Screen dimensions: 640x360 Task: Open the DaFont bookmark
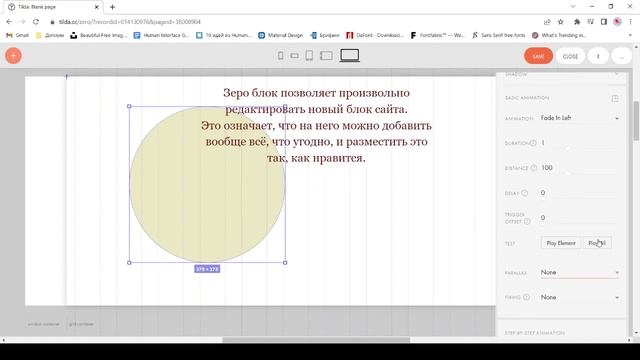click(x=375, y=35)
